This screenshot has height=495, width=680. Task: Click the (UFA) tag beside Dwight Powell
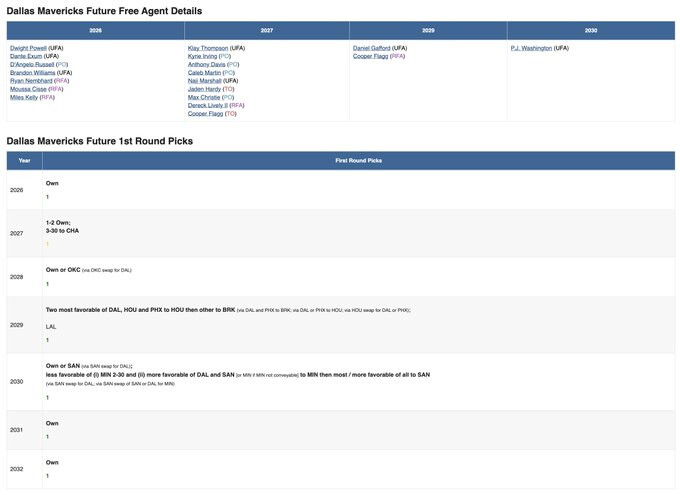point(56,48)
